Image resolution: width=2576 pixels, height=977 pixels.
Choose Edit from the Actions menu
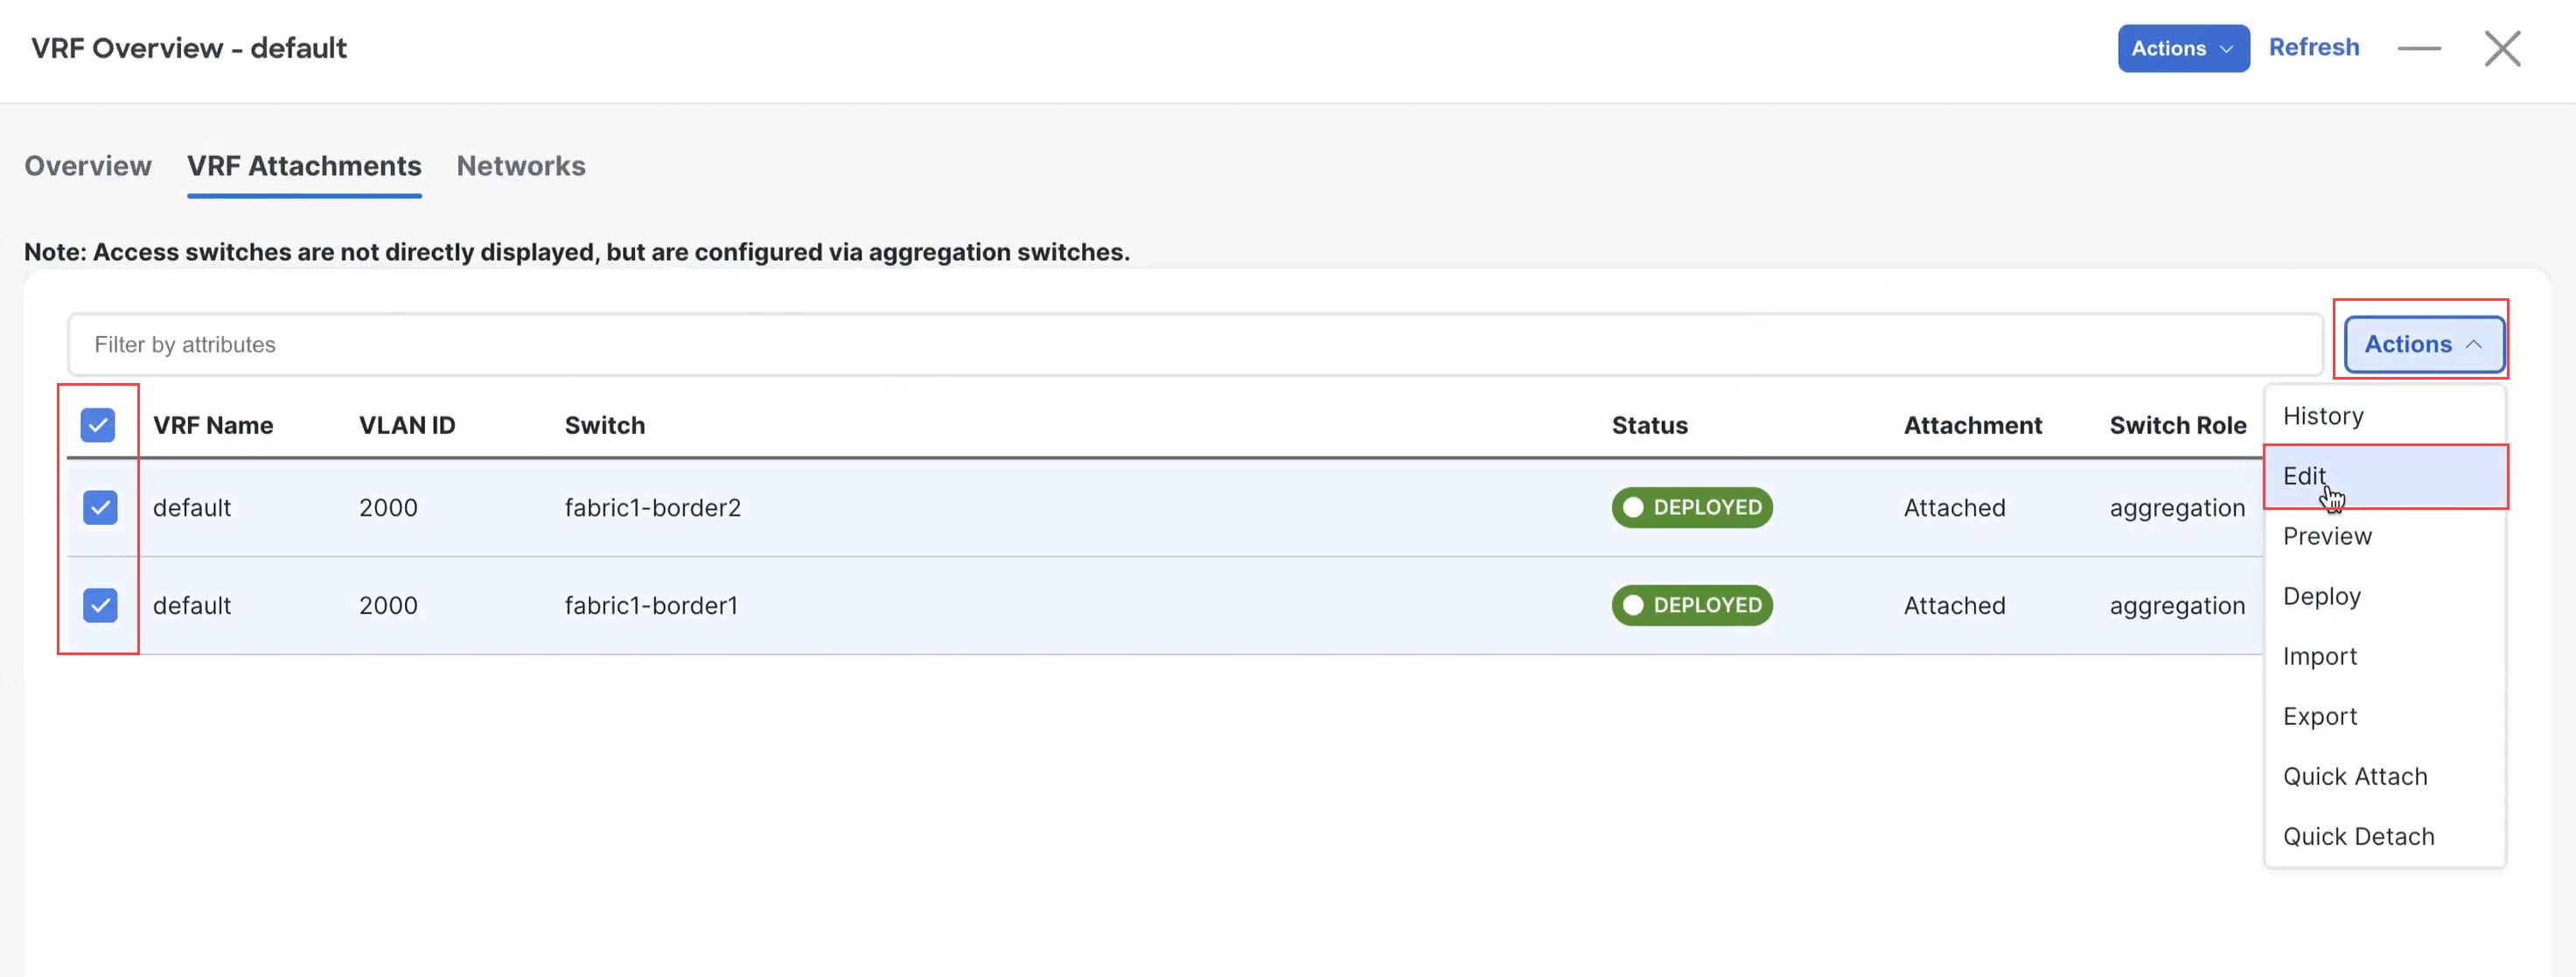click(x=2385, y=476)
